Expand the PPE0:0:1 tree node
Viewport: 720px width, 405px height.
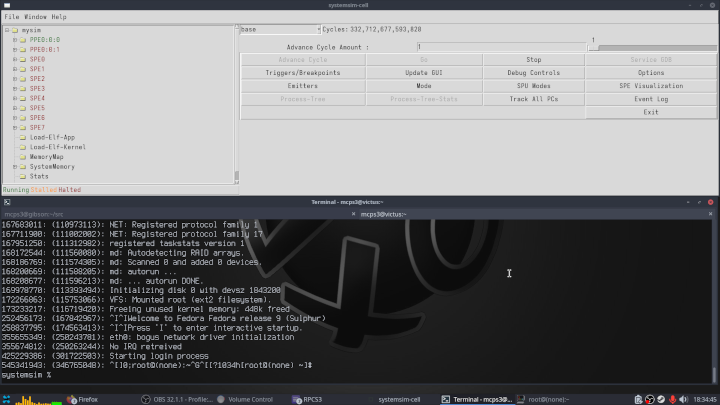15,50
